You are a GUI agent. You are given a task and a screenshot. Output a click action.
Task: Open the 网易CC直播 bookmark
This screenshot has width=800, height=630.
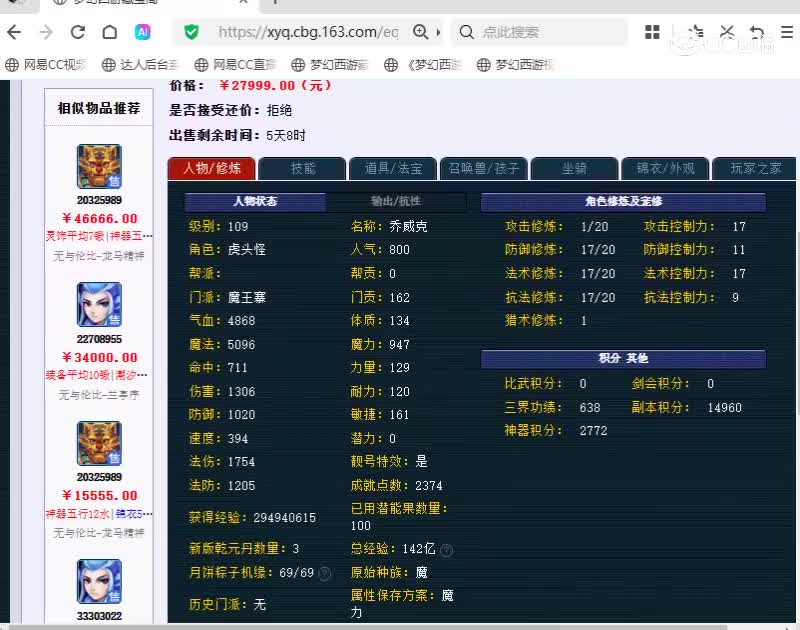pyautogui.click(x=235, y=65)
